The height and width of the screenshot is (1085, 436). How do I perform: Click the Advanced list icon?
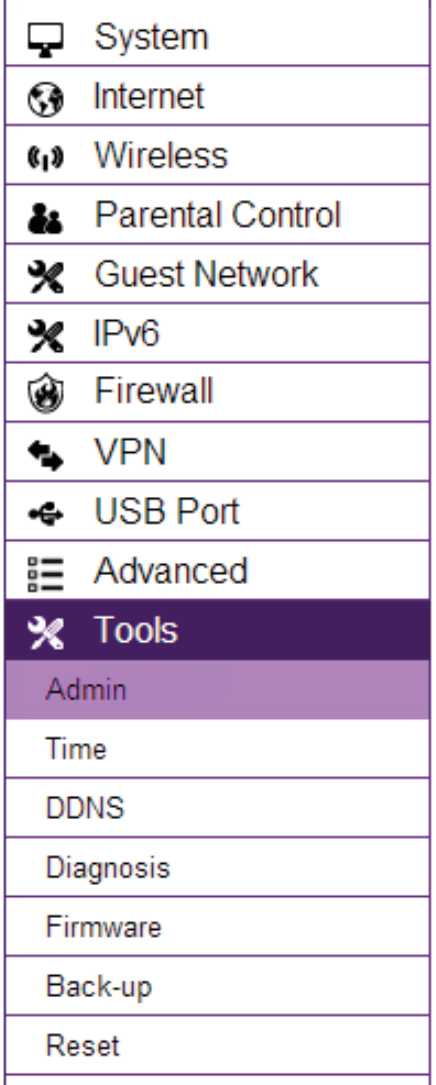coord(46,574)
